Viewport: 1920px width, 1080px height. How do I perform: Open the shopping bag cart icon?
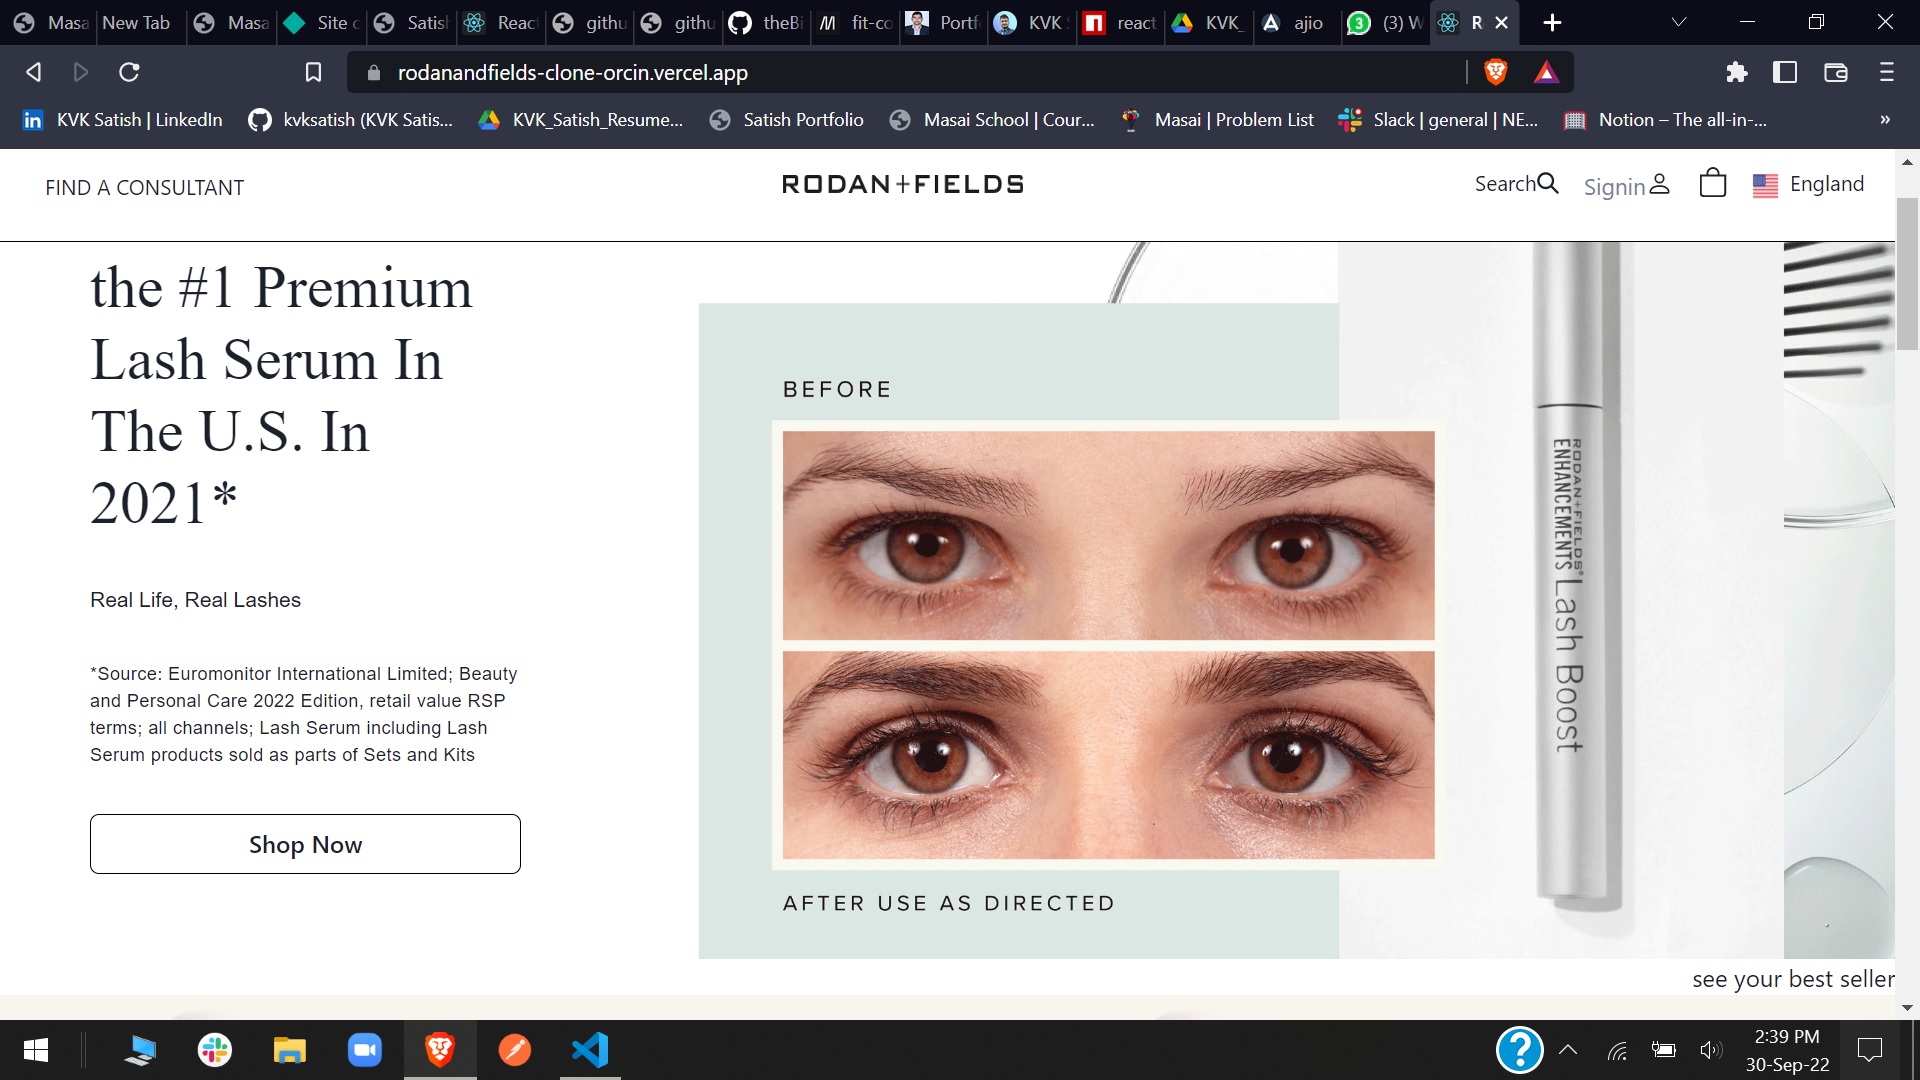1712,182
